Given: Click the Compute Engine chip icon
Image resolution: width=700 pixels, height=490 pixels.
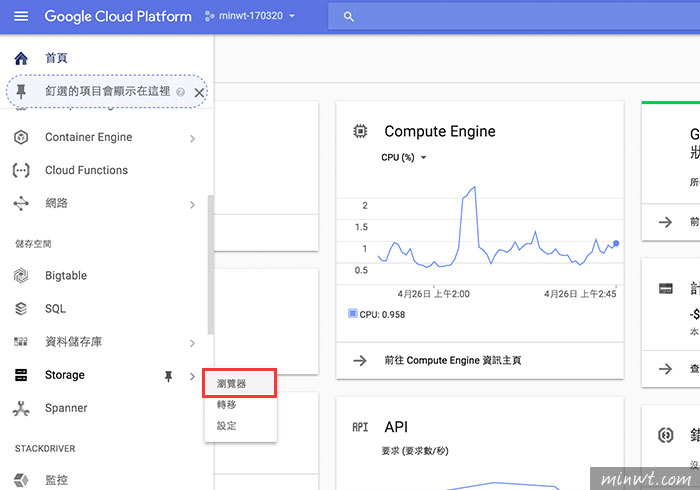Looking at the screenshot, I should tap(360, 131).
